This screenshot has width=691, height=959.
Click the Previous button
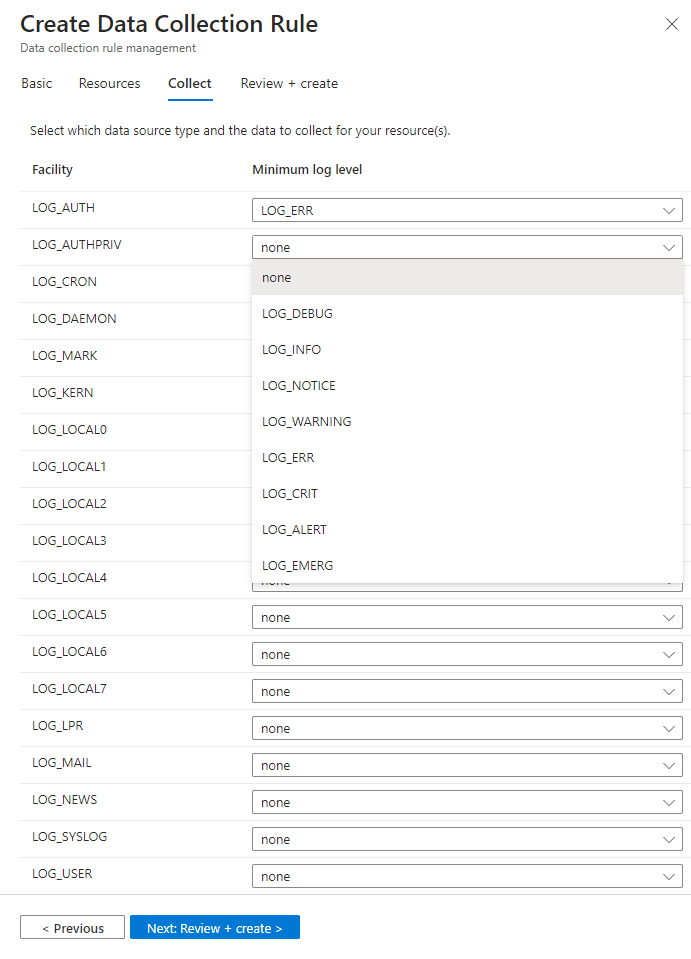(x=72, y=927)
